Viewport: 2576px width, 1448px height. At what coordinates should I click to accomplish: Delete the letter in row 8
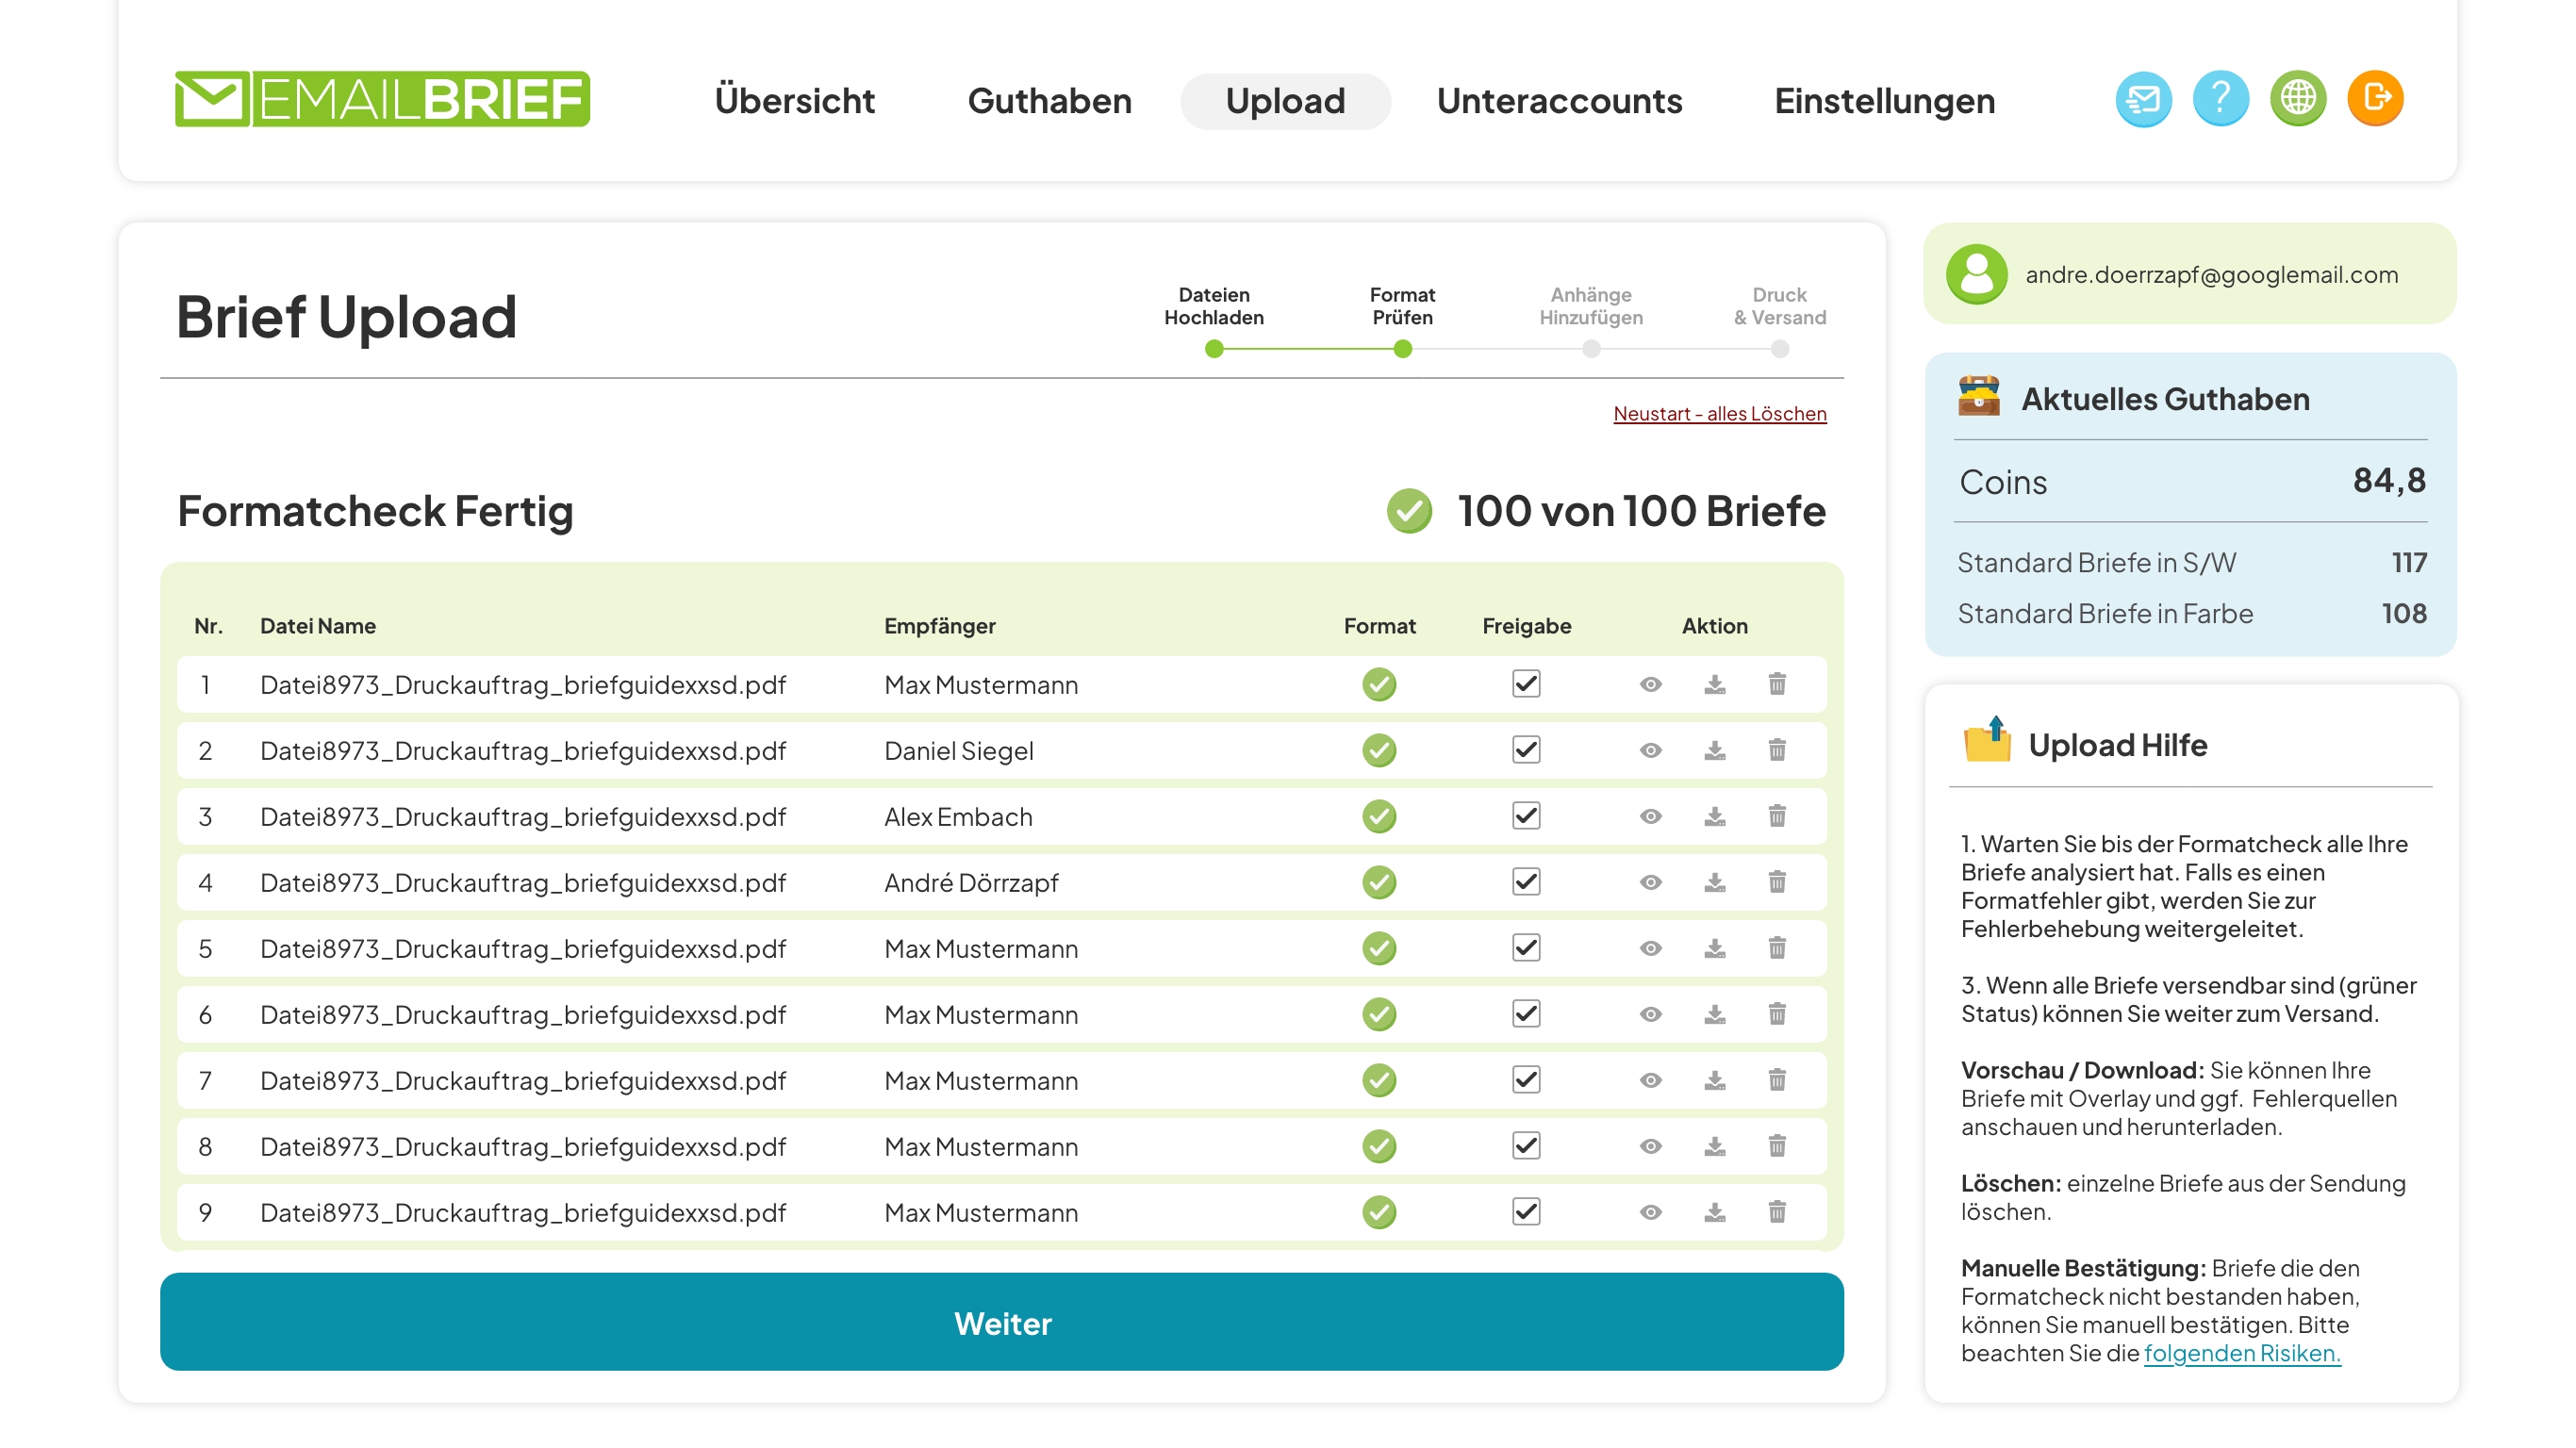pos(1776,1147)
